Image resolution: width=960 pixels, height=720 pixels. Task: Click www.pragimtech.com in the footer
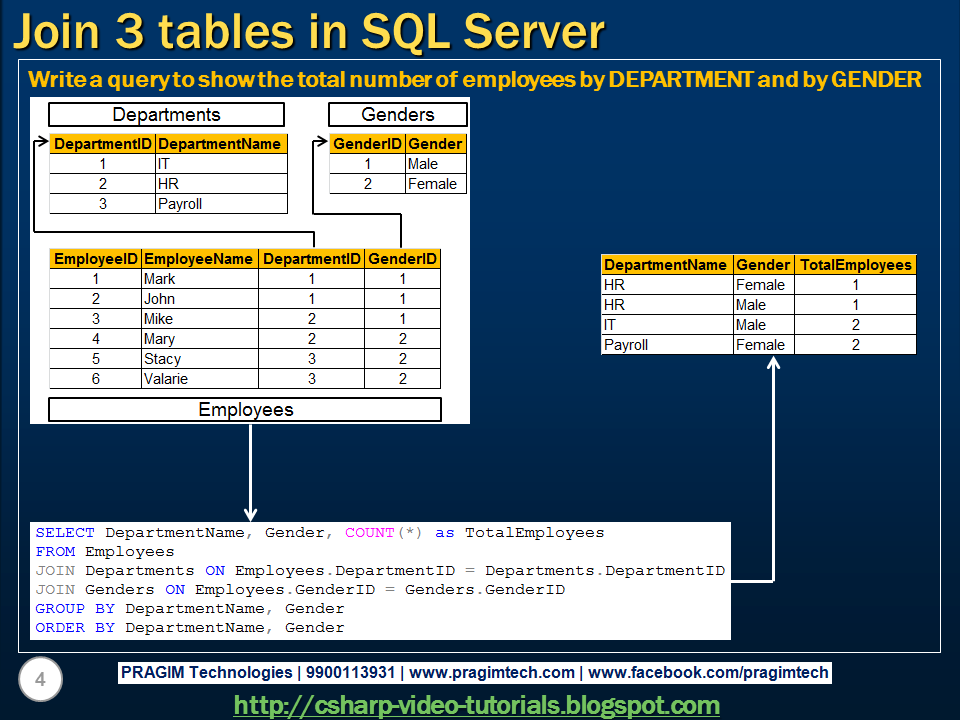(492, 673)
